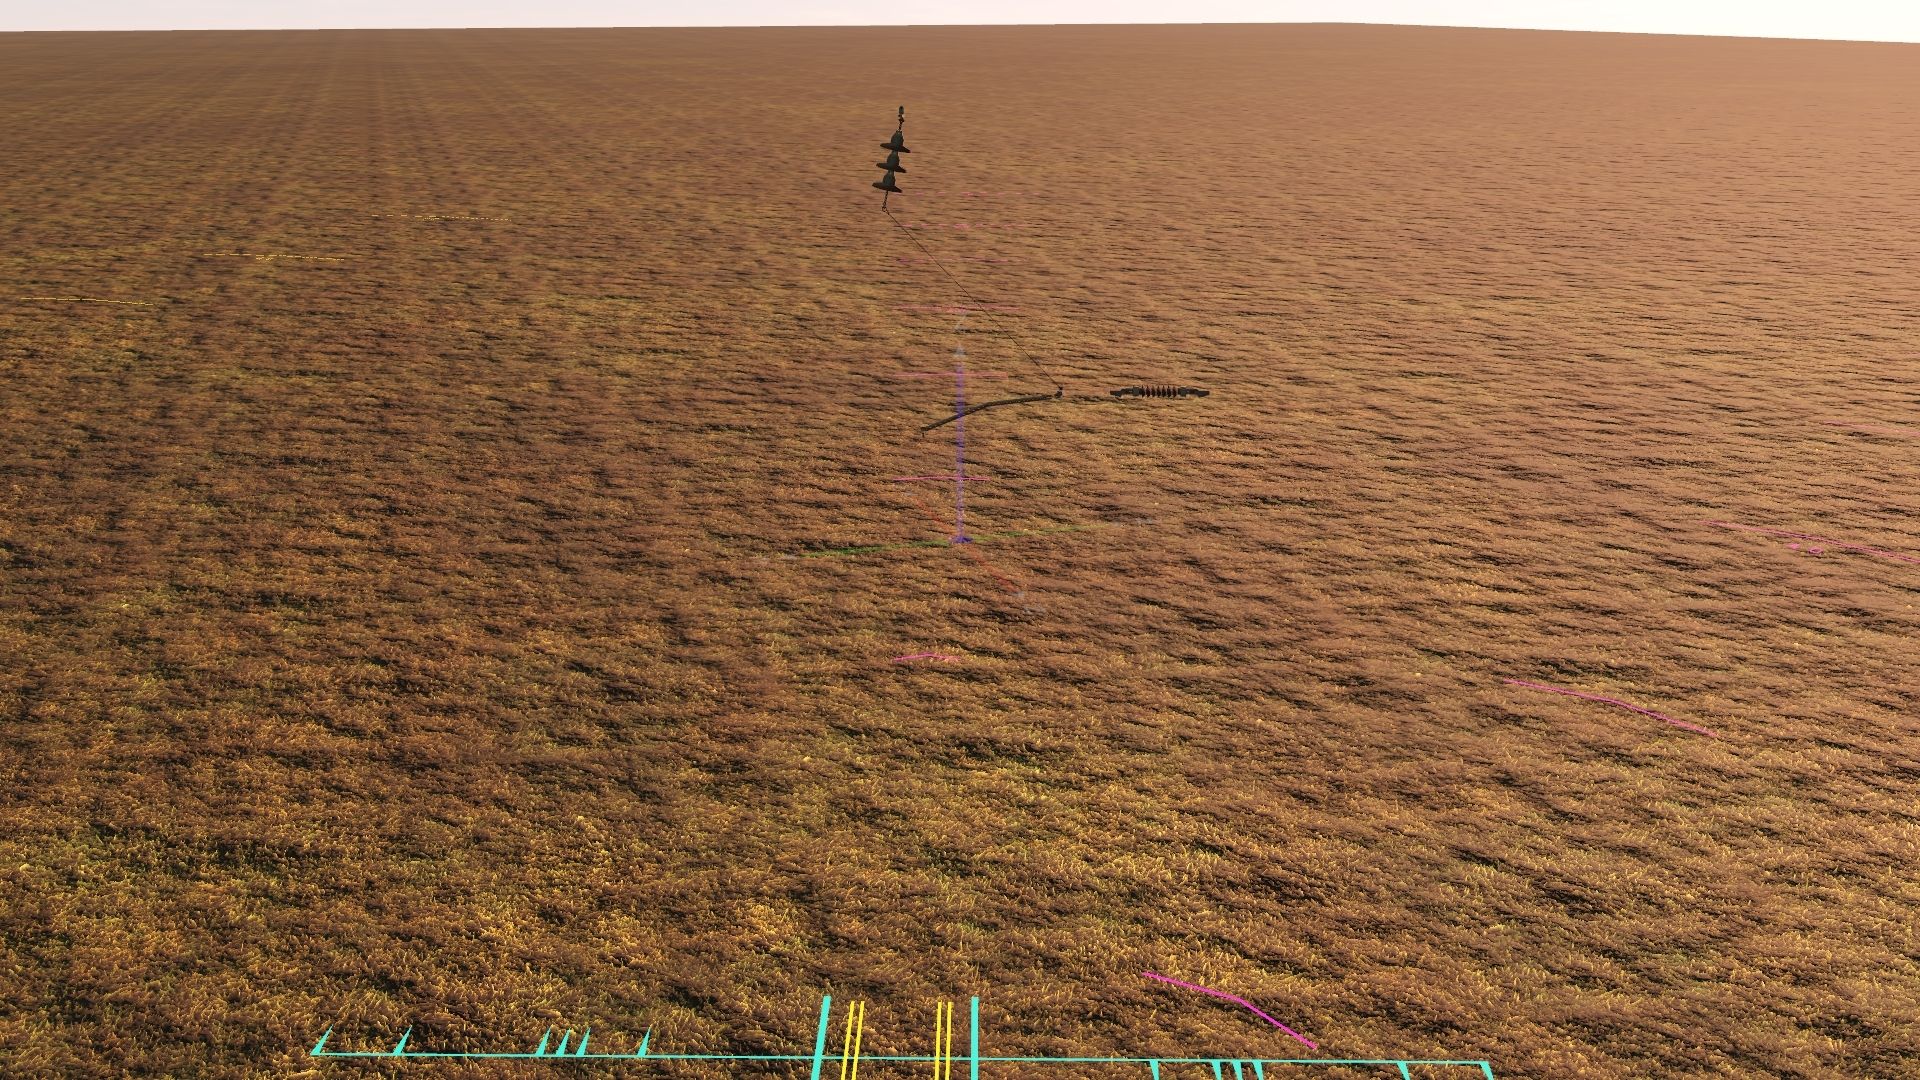Viewport: 1920px width, 1080px height.
Task: Select the stacked disc insulator object
Action: pos(892,162)
